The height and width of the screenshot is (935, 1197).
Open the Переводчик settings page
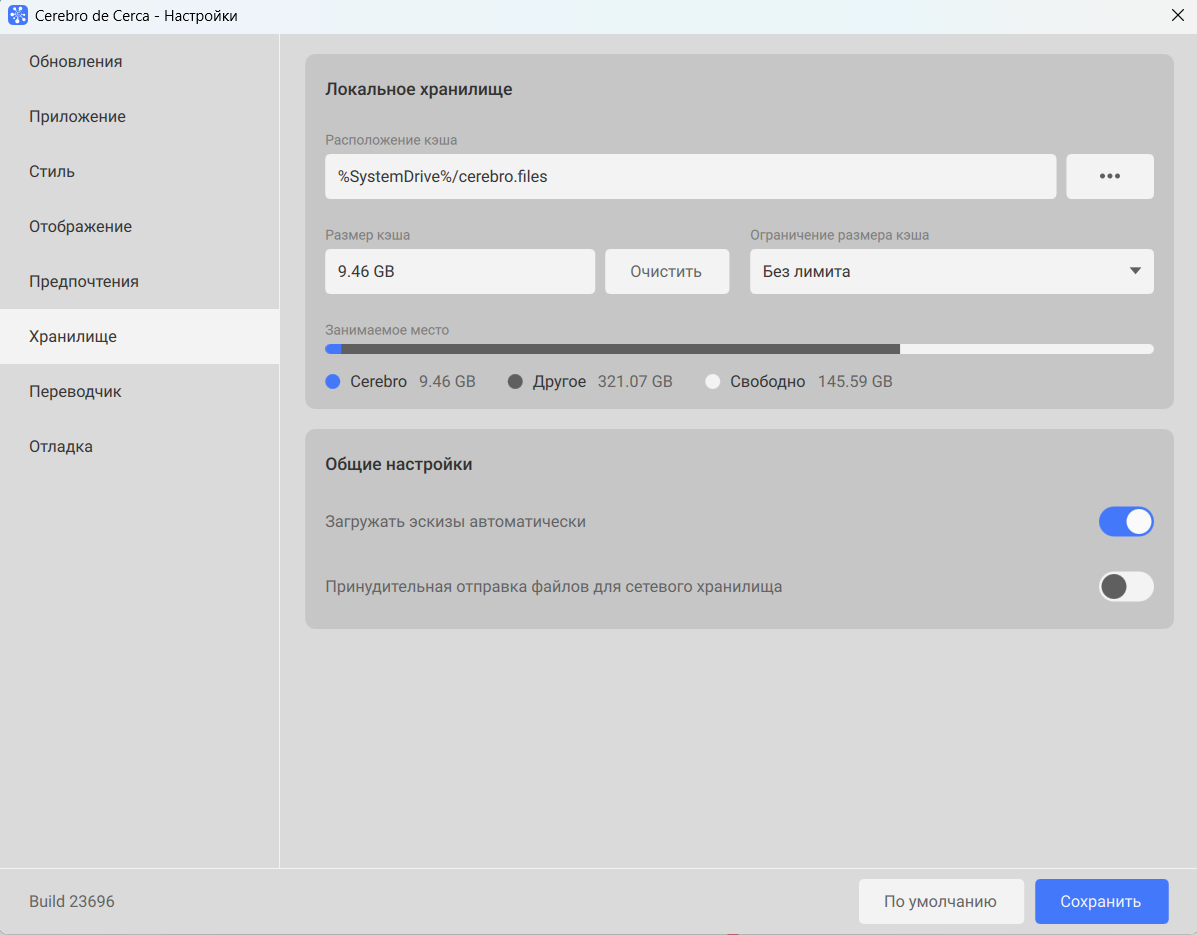click(x=75, y=392)
